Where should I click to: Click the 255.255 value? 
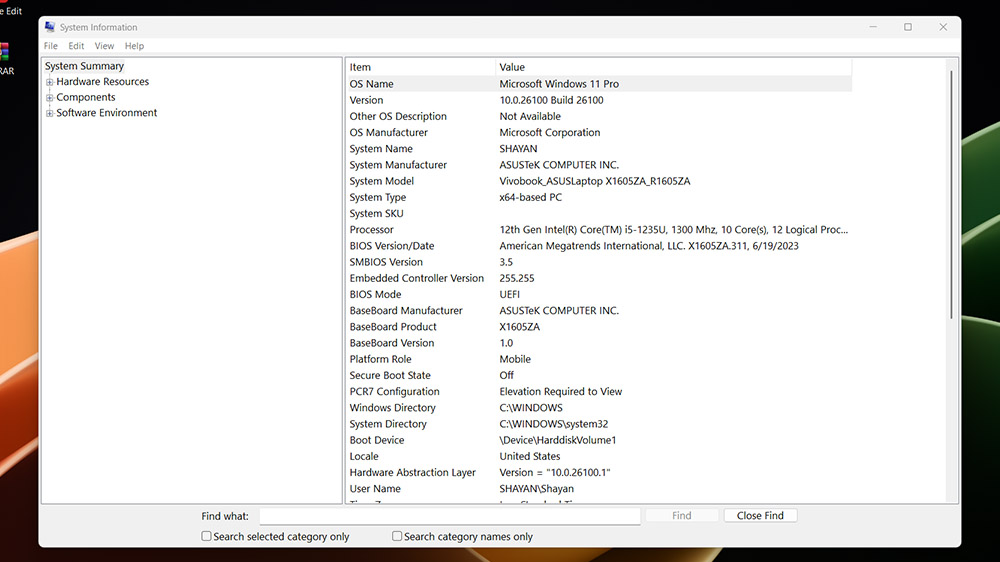[x=517, y=278]
